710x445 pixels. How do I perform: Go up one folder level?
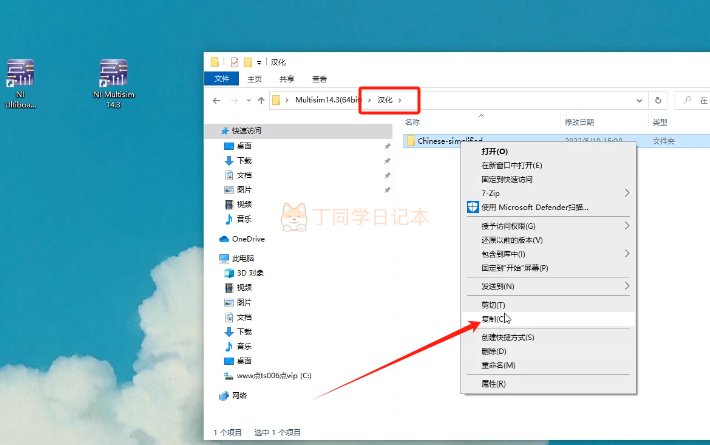(261, 100)
